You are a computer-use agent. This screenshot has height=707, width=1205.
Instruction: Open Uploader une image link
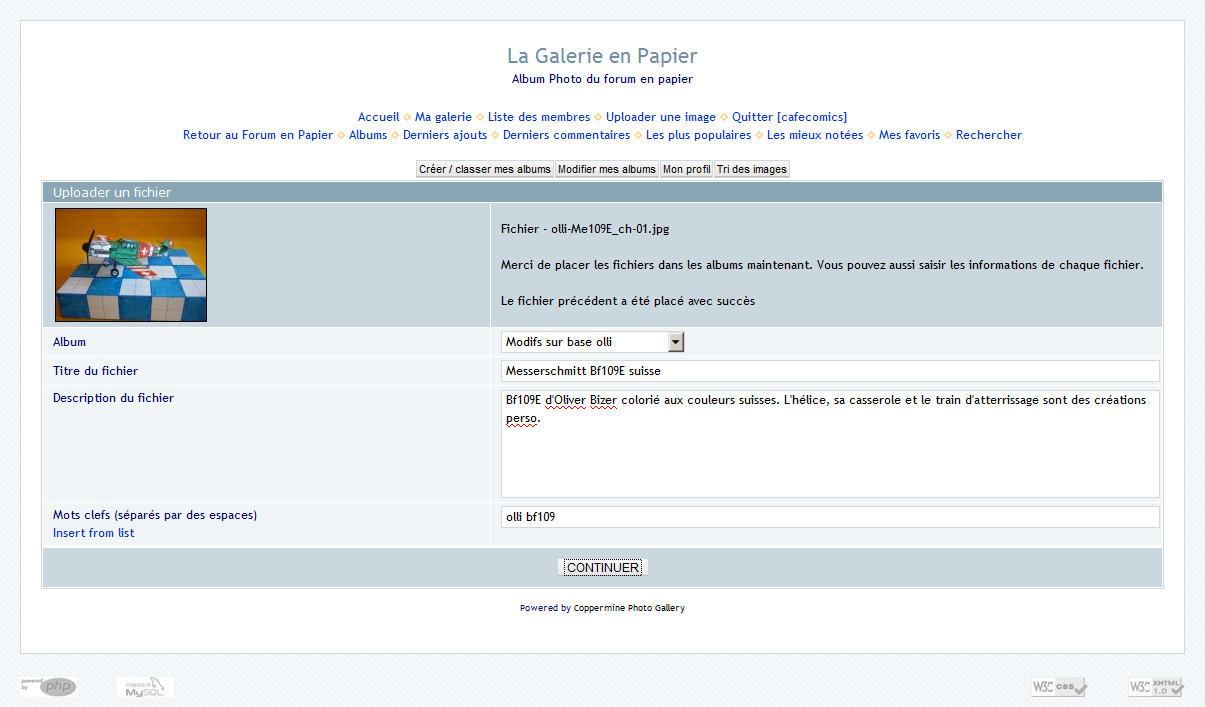pyautogui.click(x=661, y=117)
